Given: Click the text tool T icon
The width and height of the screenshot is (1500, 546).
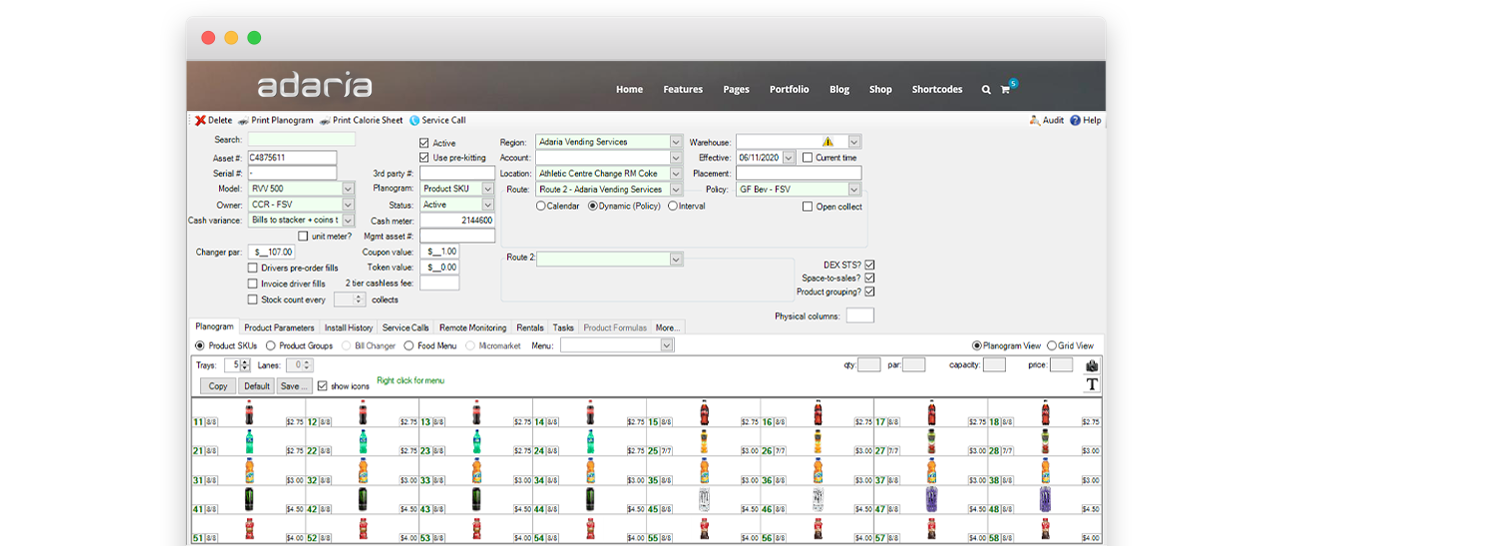Looking at the screenshot, I should [x=1091, y=384].
